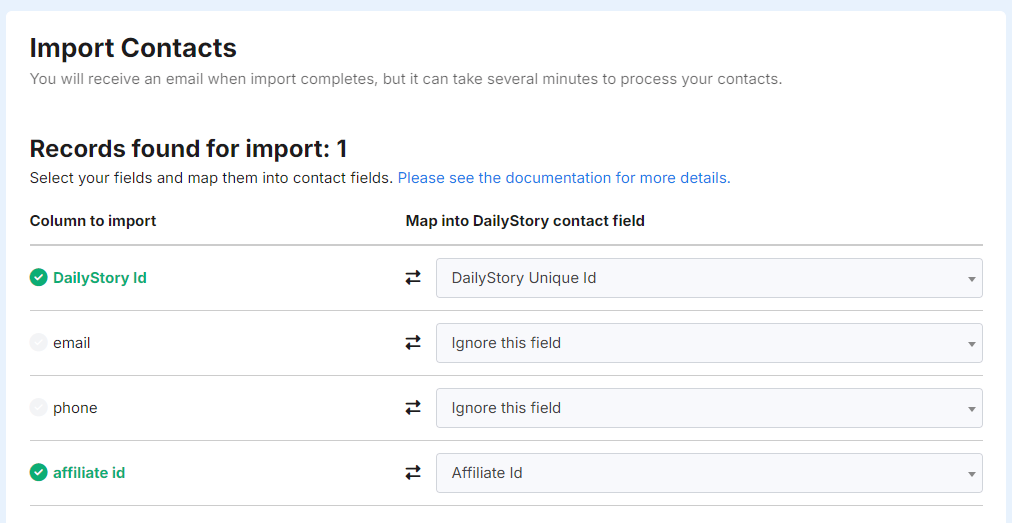Uncheck the green checkmark for affiliate id

pos(39,473)
